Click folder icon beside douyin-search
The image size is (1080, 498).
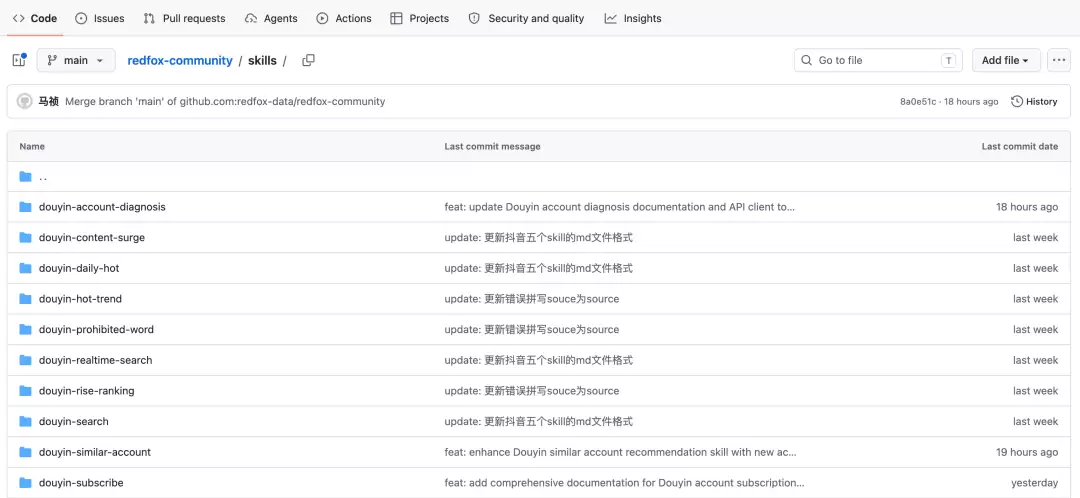(x=25, y=422)
